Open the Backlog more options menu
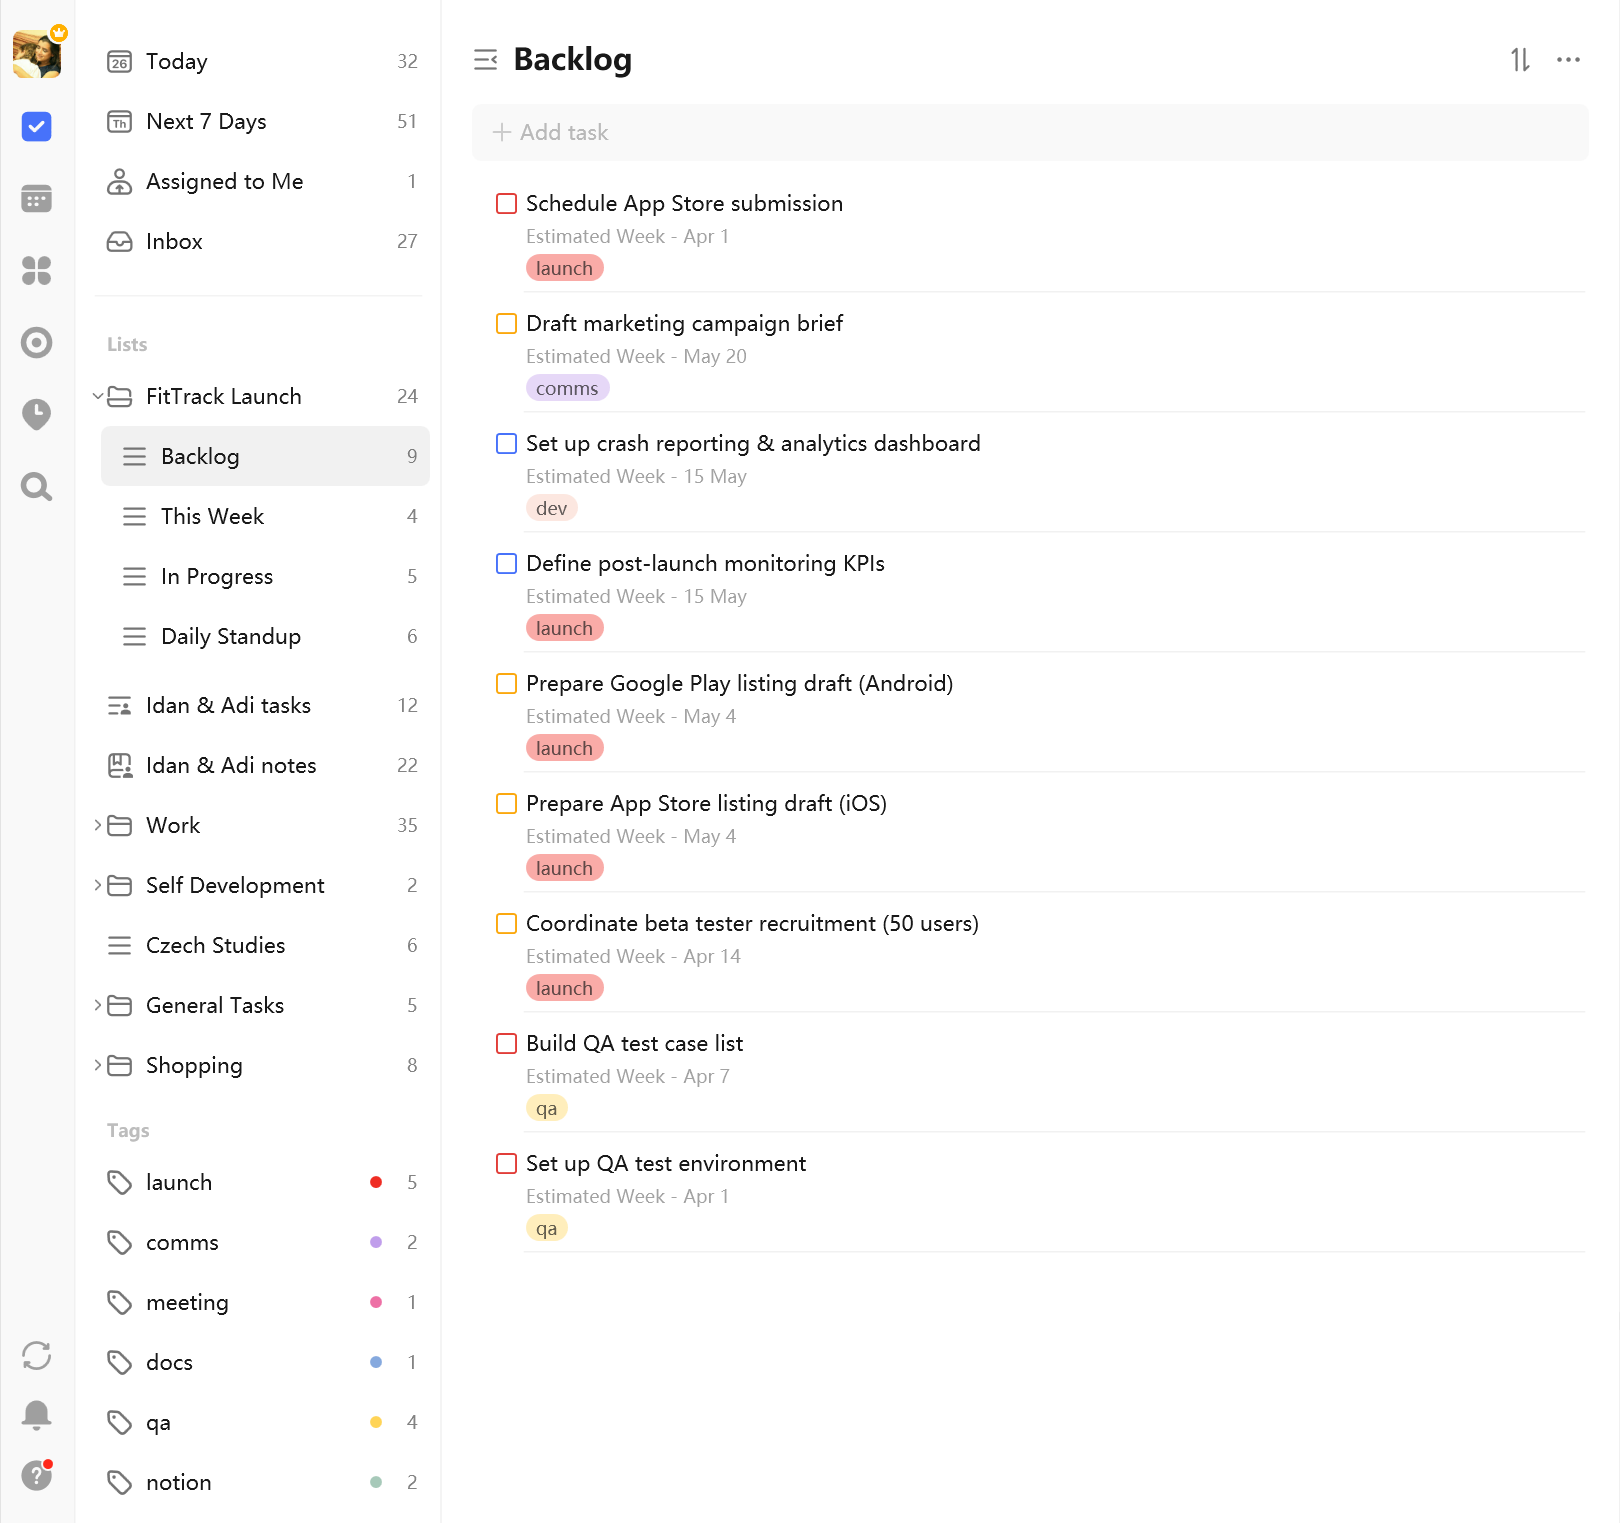Screen dimensions: 1620x1523 [1568, 60]
